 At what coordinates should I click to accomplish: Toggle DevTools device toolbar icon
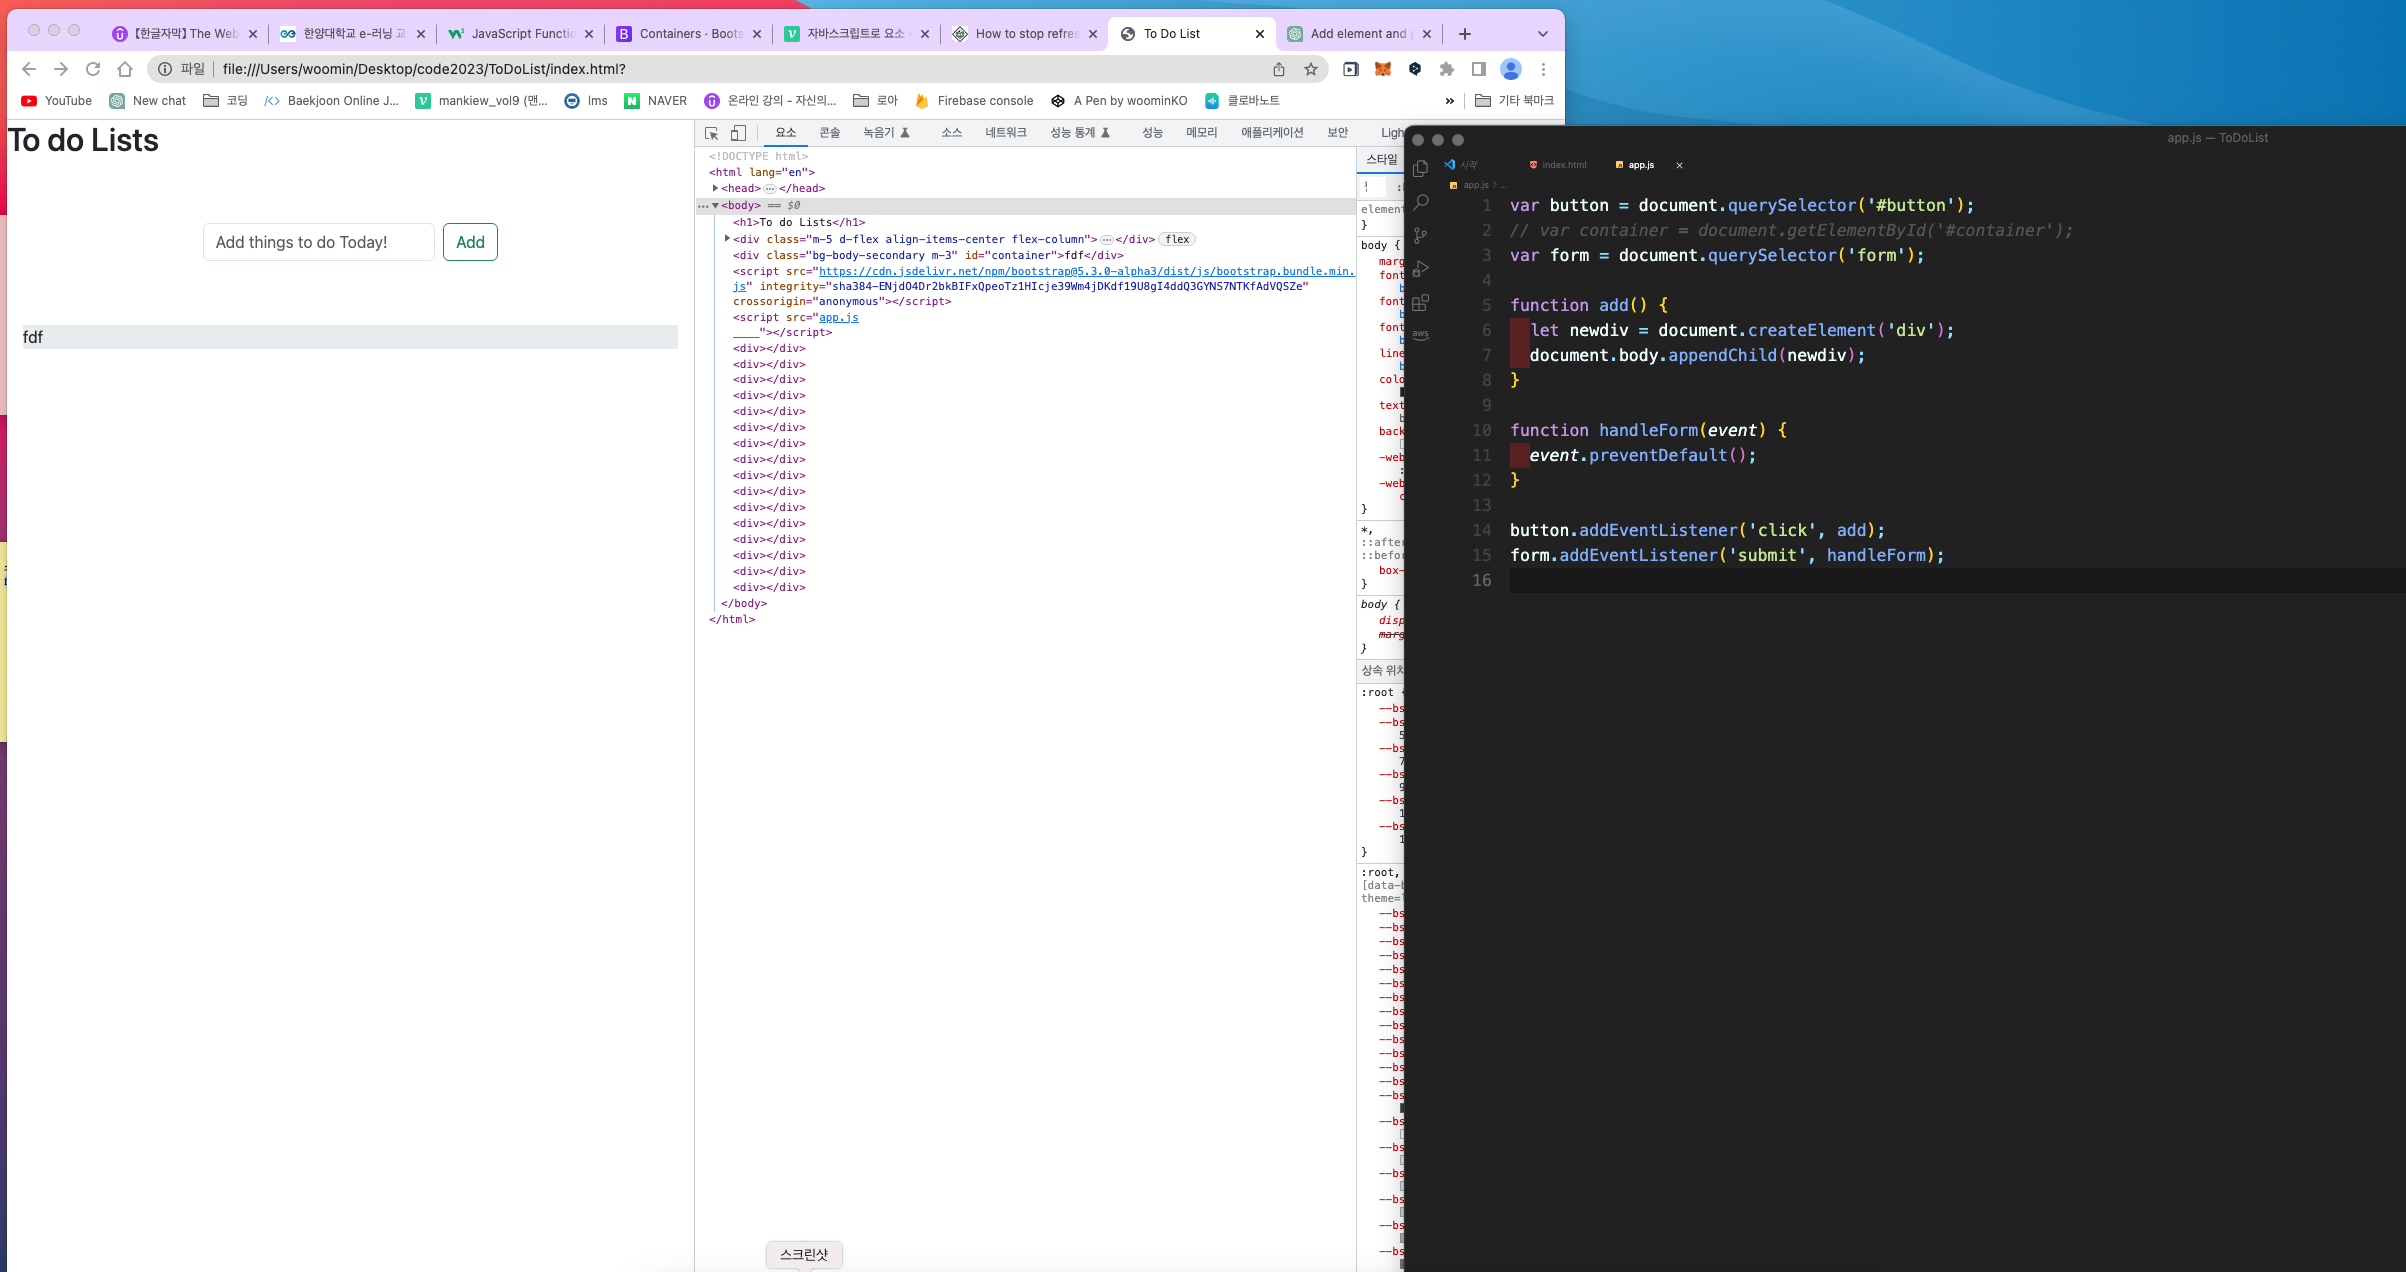[738, 133]
